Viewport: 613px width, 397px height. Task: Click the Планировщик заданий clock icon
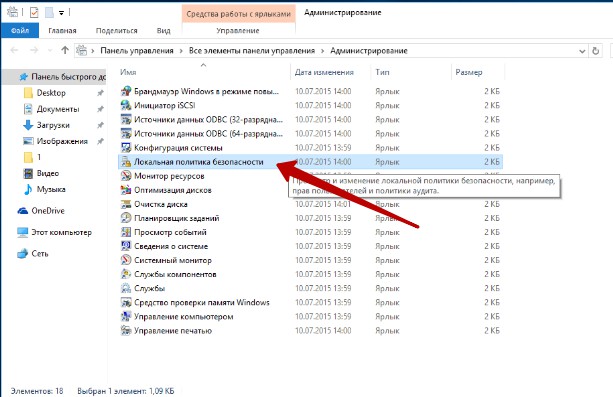pyautogui.click(x=126, y=218)
